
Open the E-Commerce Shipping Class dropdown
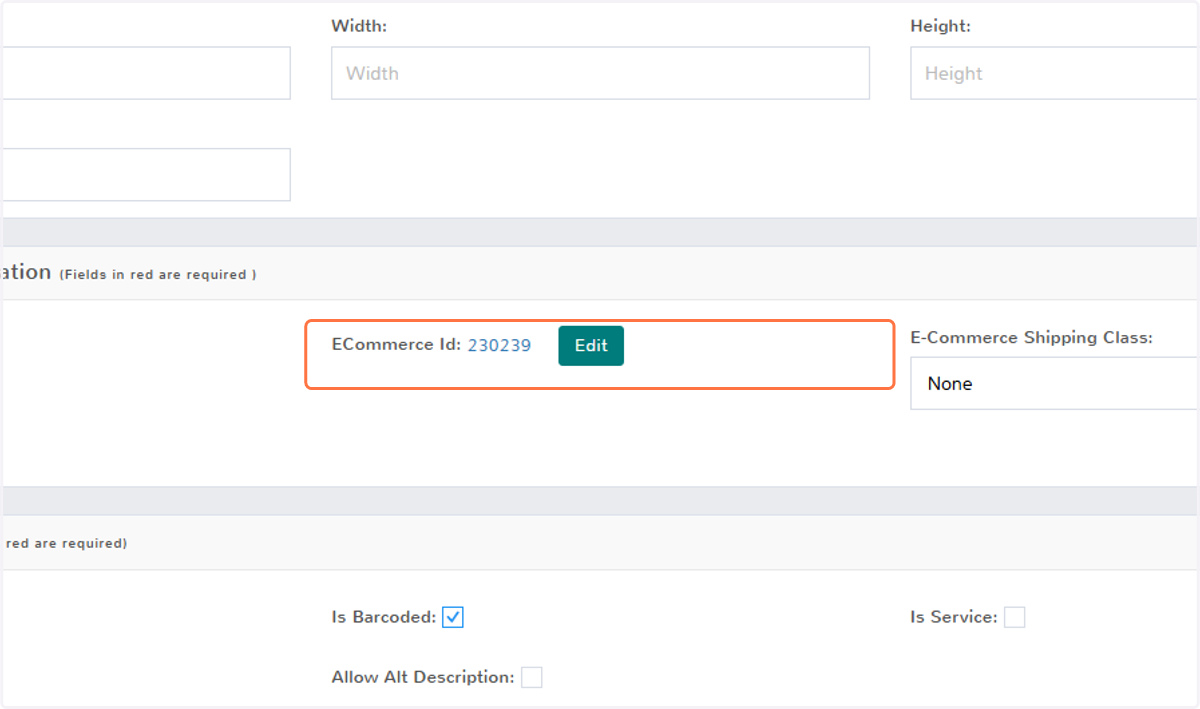[x=1054, y=383]
